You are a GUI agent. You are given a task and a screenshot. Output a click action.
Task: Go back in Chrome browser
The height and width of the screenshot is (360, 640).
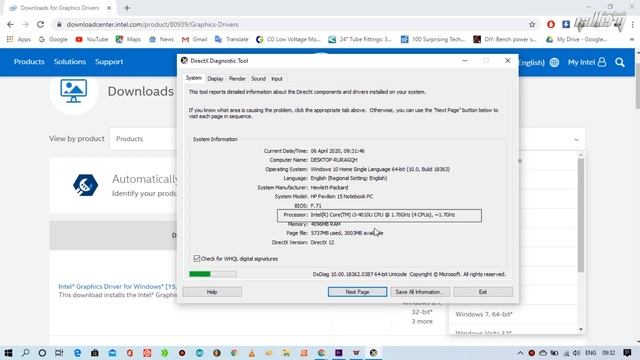[10, 24]
